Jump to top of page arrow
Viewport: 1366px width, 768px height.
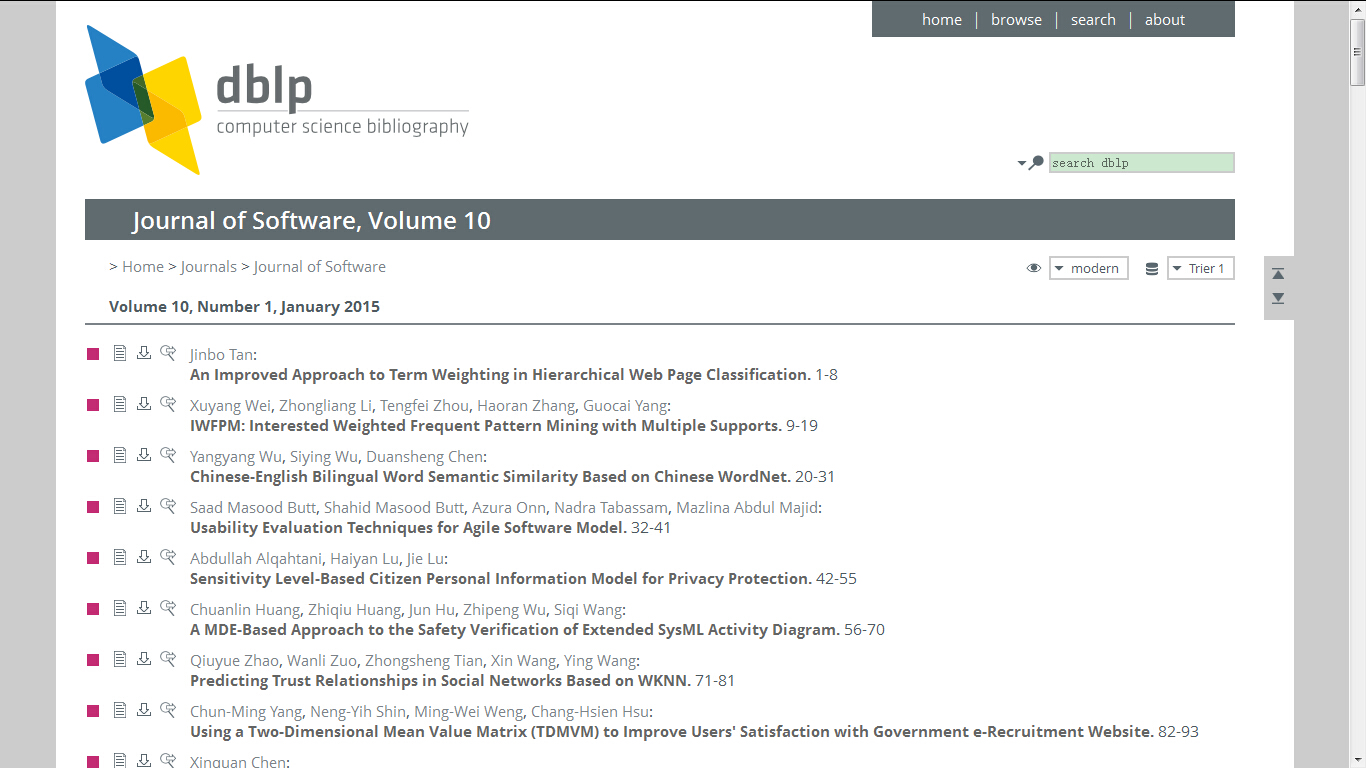pyautogui.click(x=1278, y=274)
